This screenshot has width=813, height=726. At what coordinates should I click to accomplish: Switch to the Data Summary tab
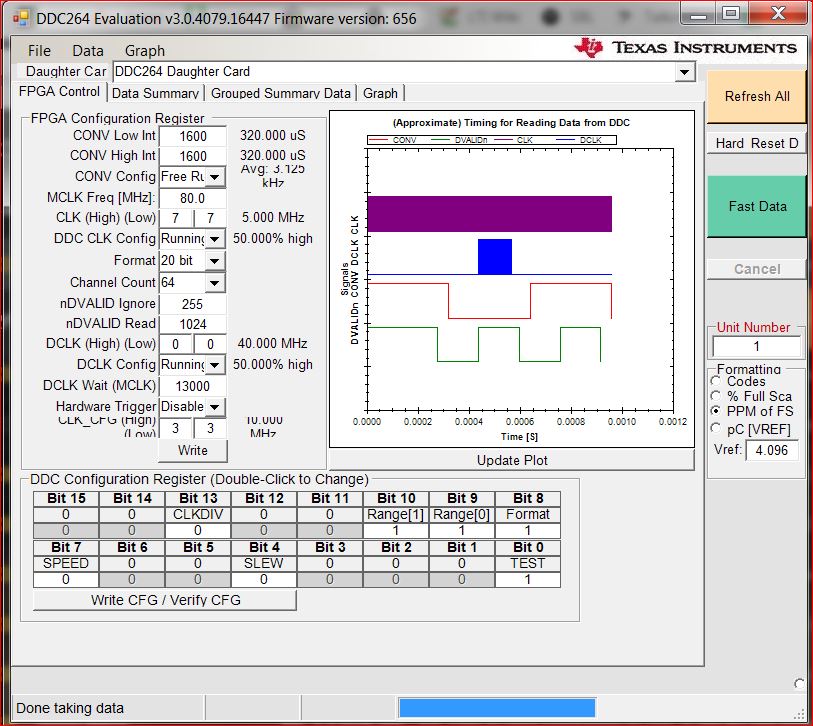155,93
